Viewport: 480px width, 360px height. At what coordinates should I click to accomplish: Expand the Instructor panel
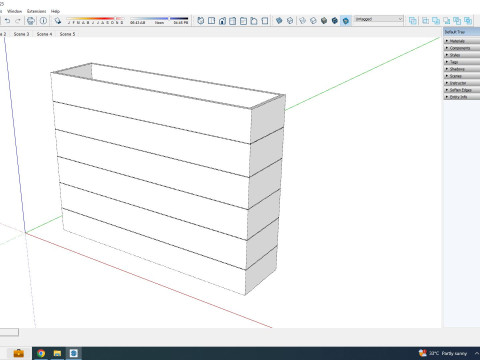pyautogui.click(x=462, y=83)
